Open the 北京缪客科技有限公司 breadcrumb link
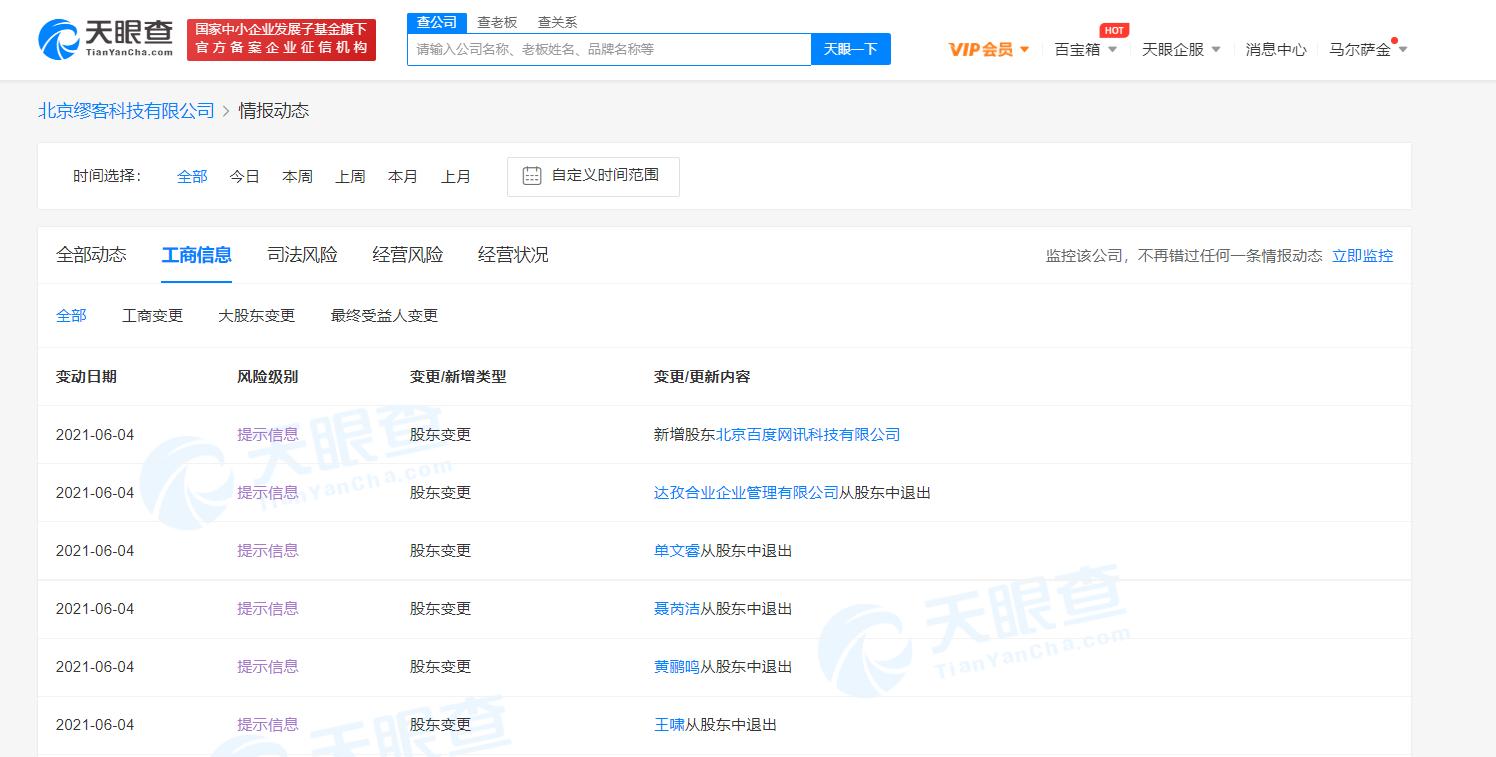 coord(126,111)
